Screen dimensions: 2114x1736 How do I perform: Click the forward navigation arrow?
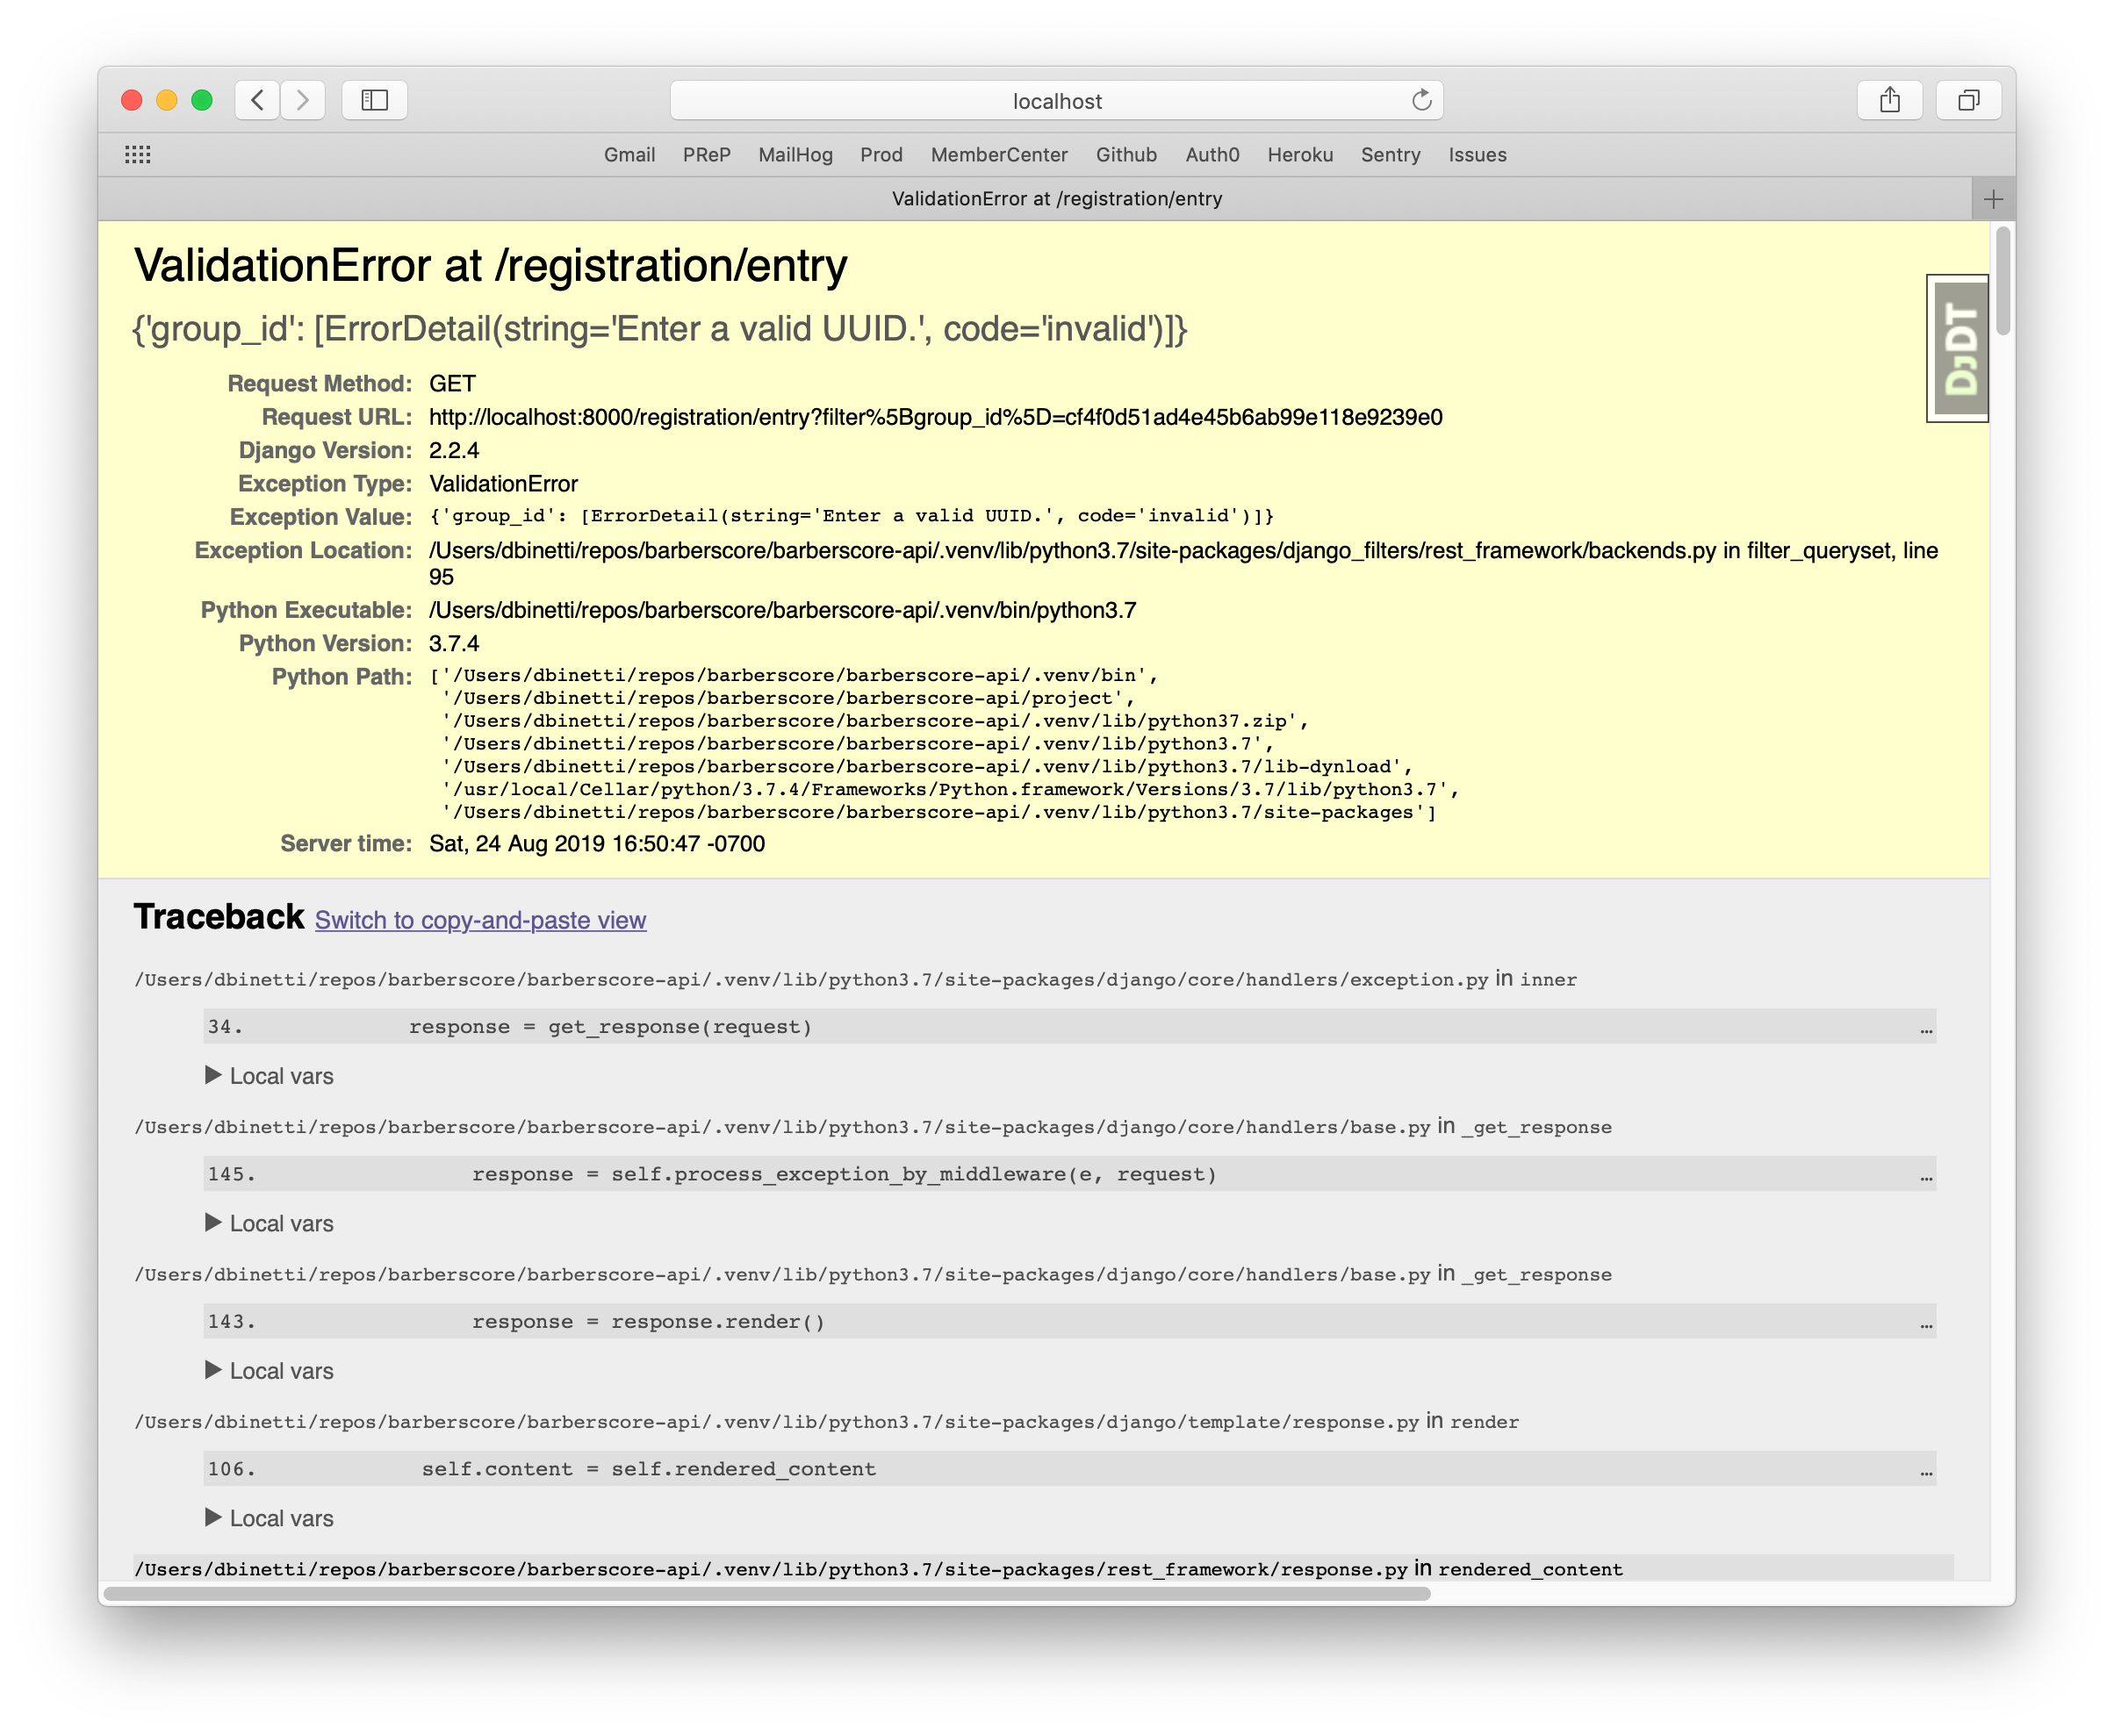[x=303, y=100]
